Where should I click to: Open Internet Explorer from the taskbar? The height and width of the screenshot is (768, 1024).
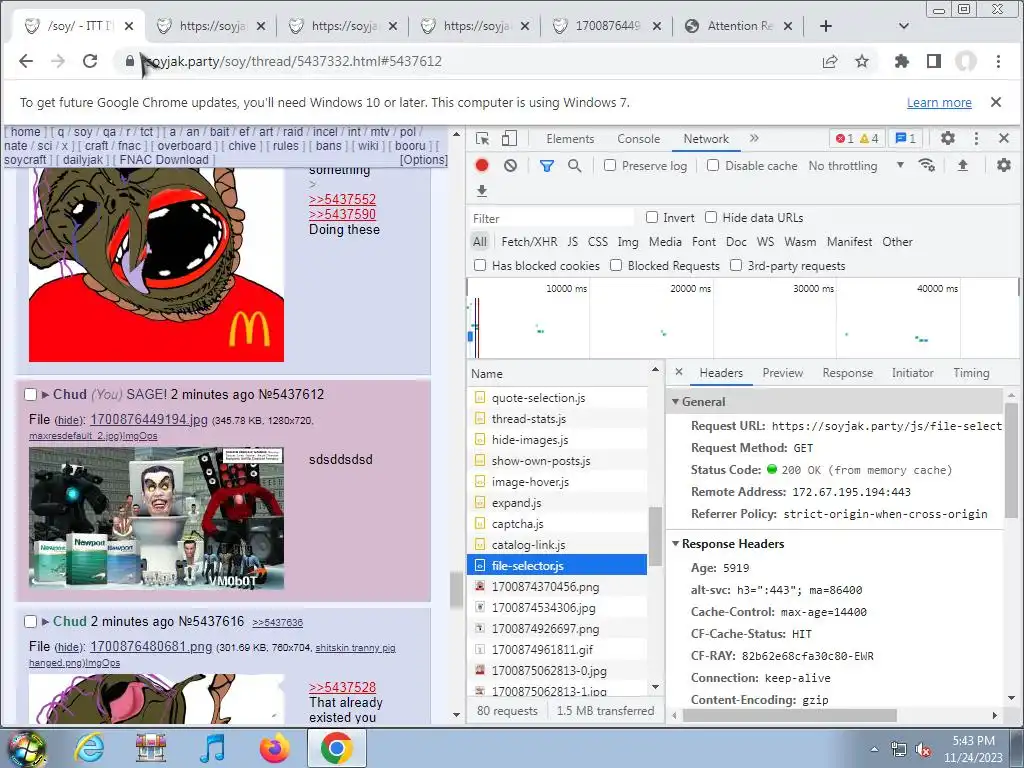point(89,748)
